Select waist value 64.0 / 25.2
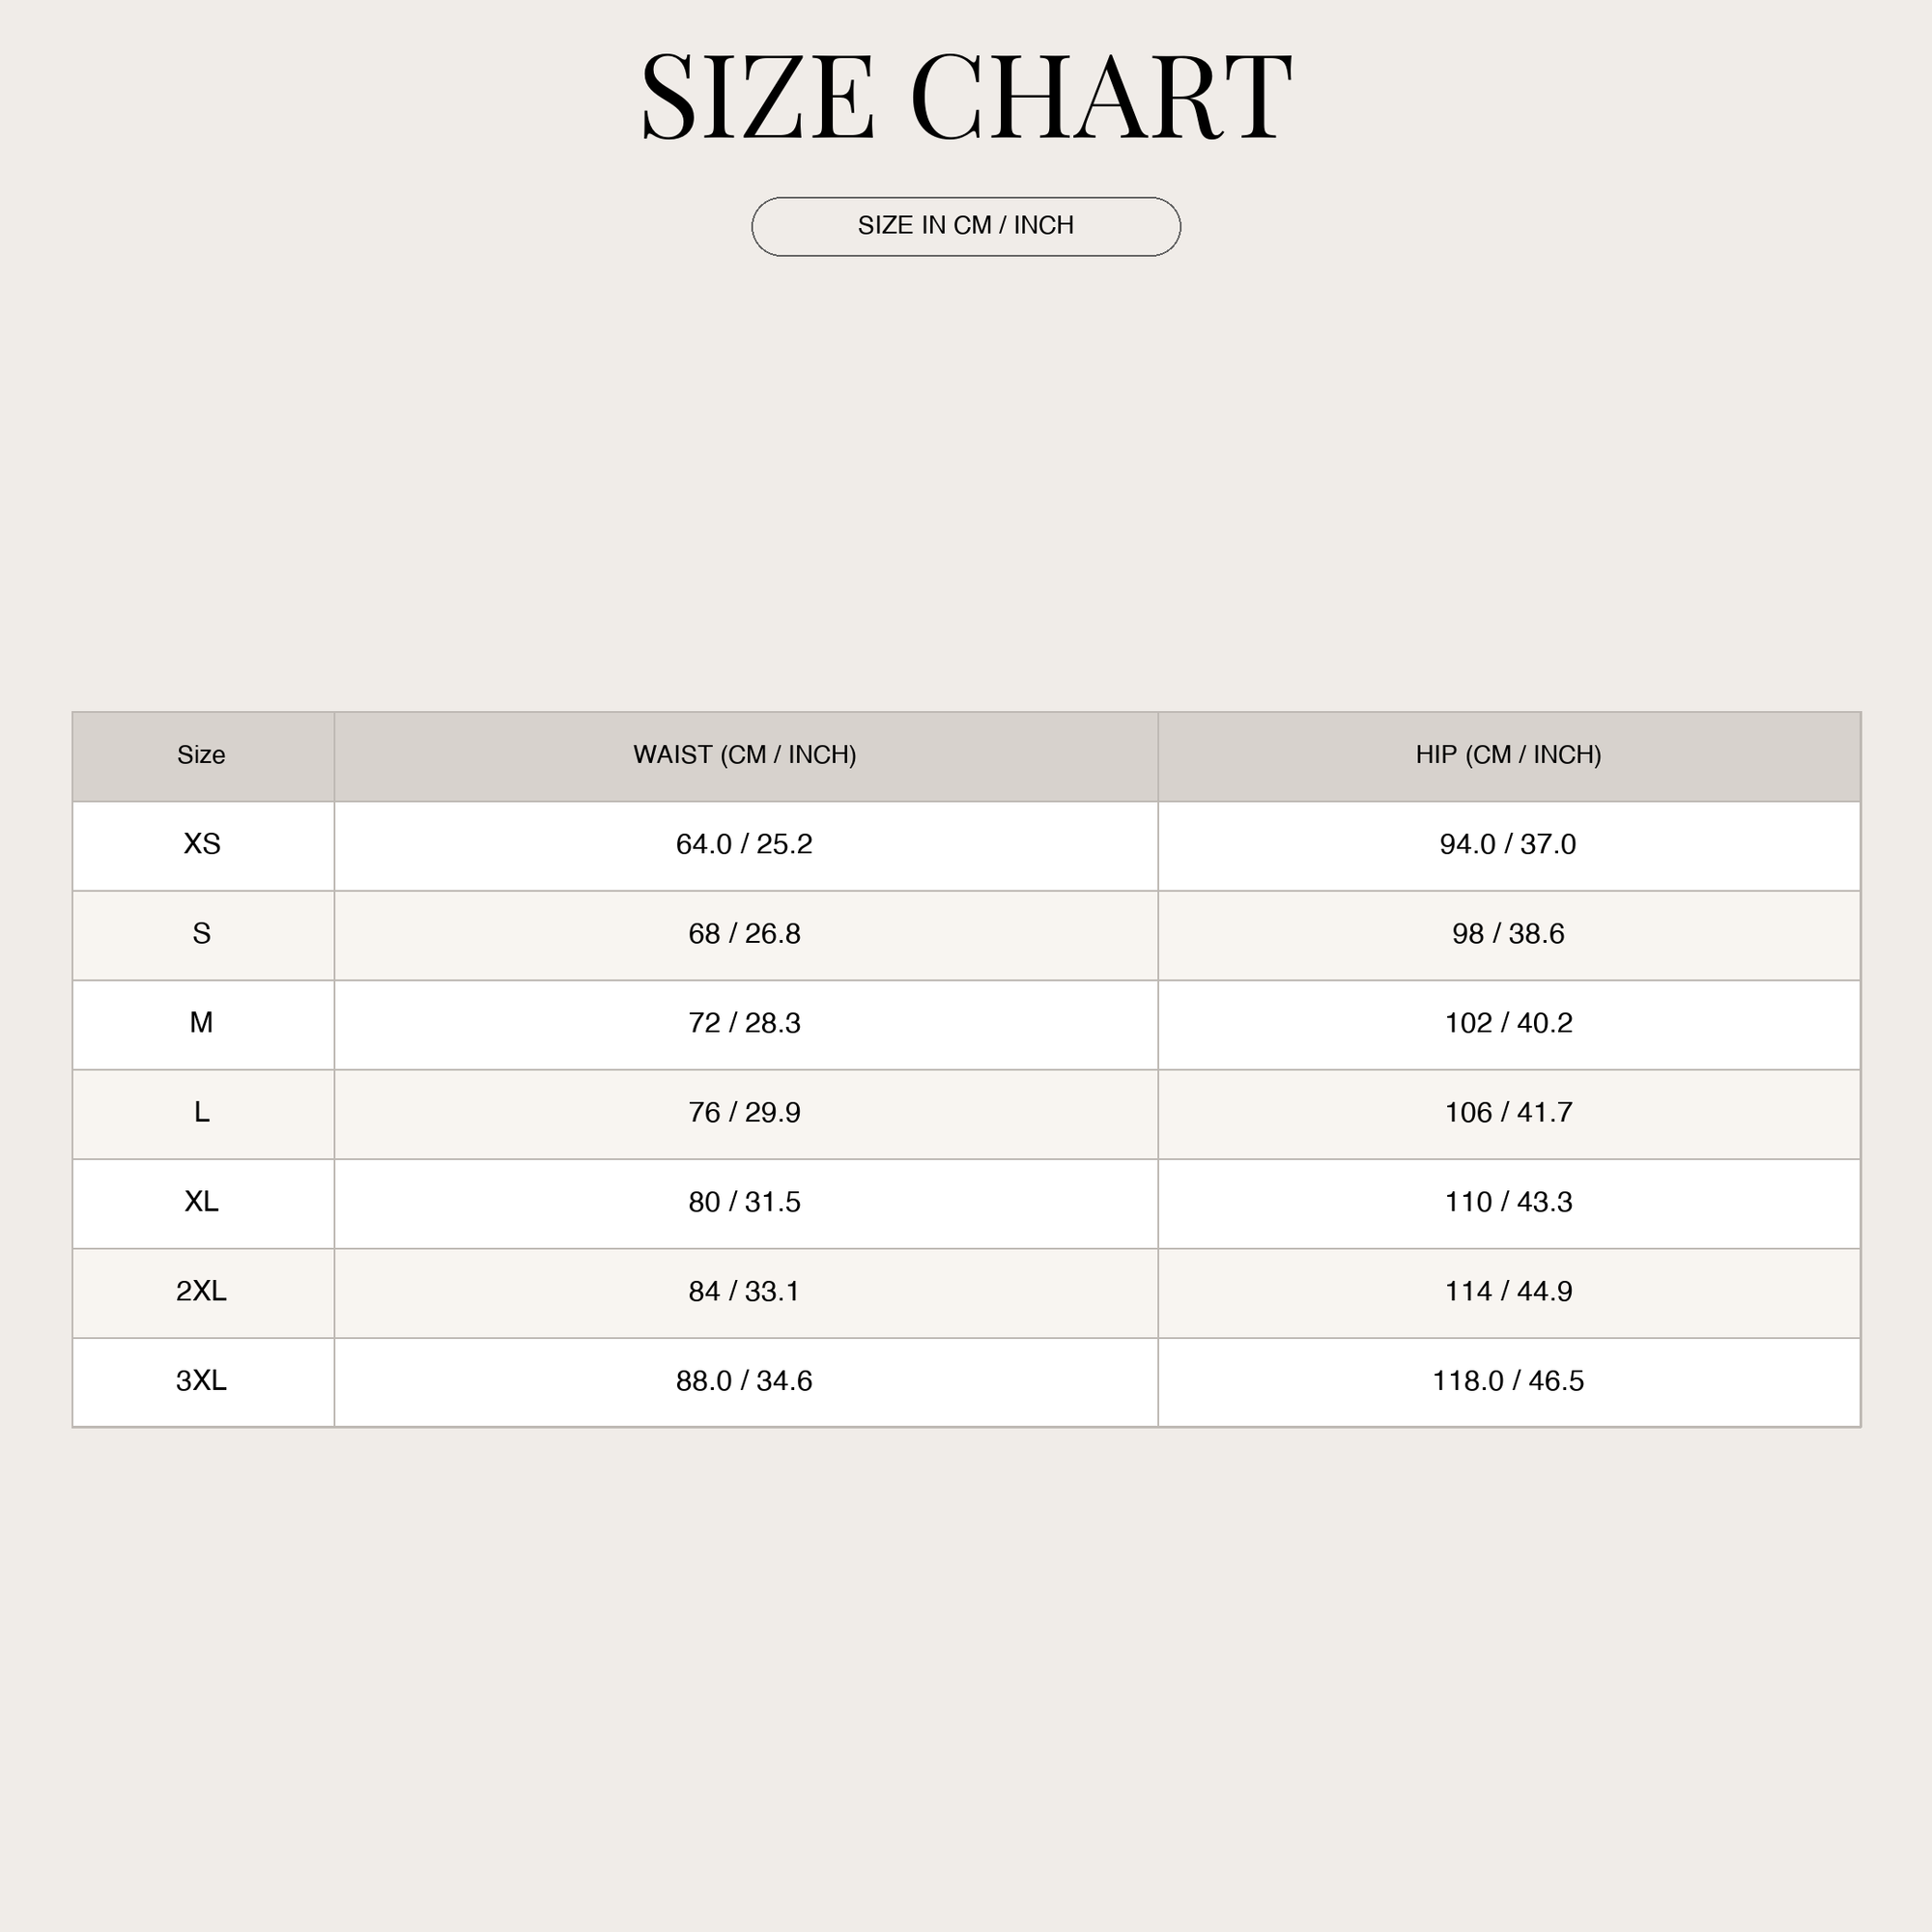Screen dimensions: 1932x1932 [744, 844]
